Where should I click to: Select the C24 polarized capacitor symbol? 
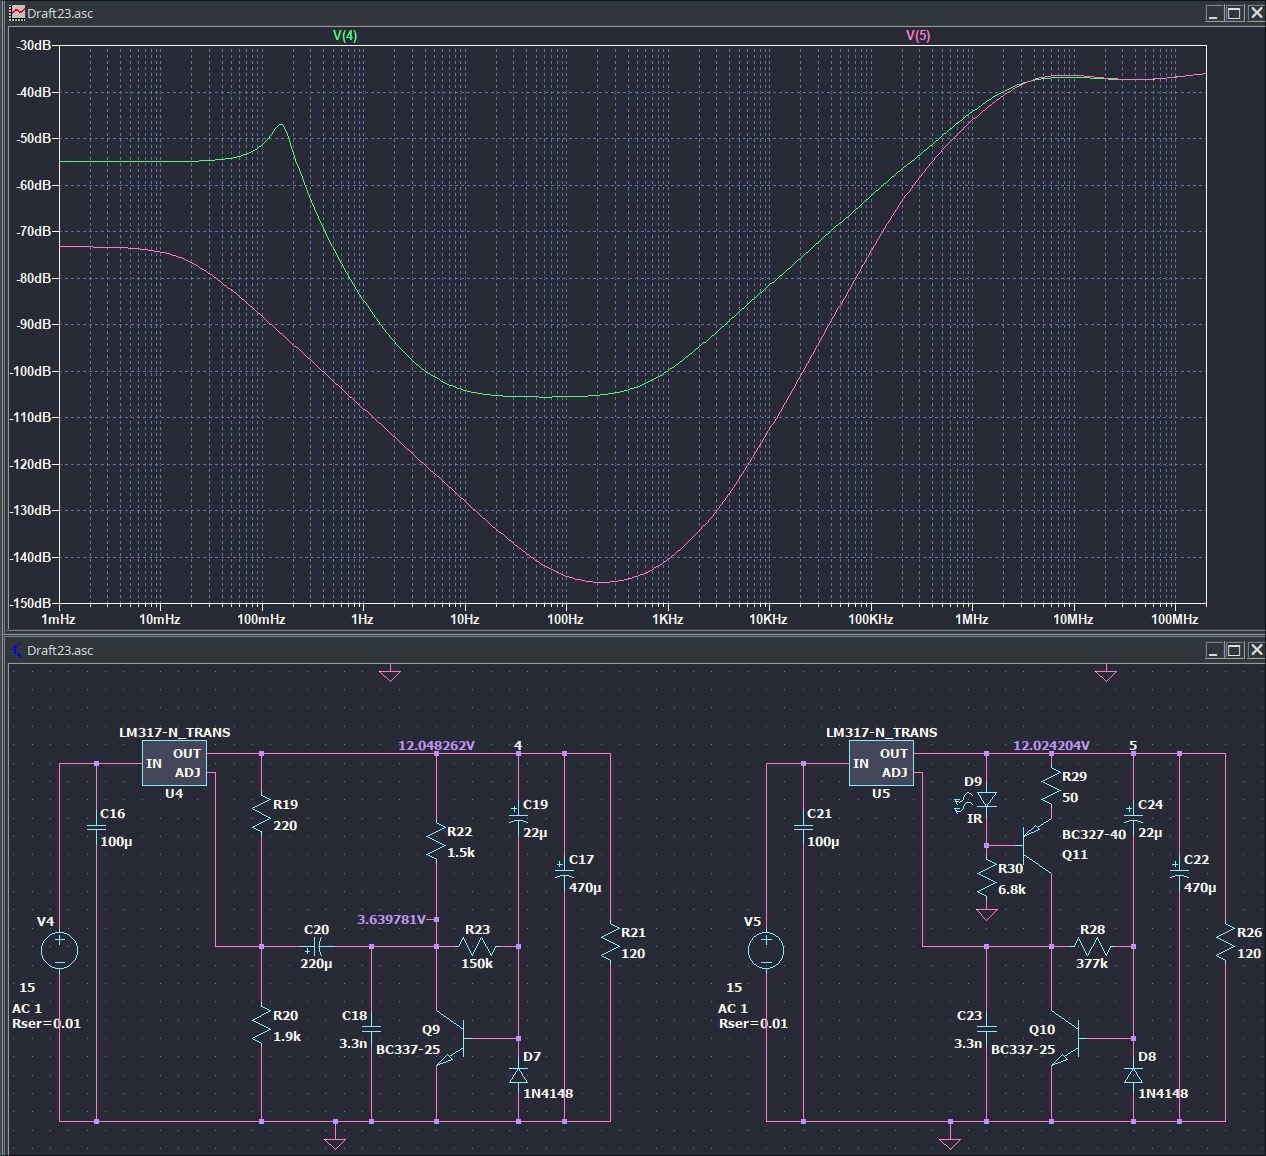1133,816
